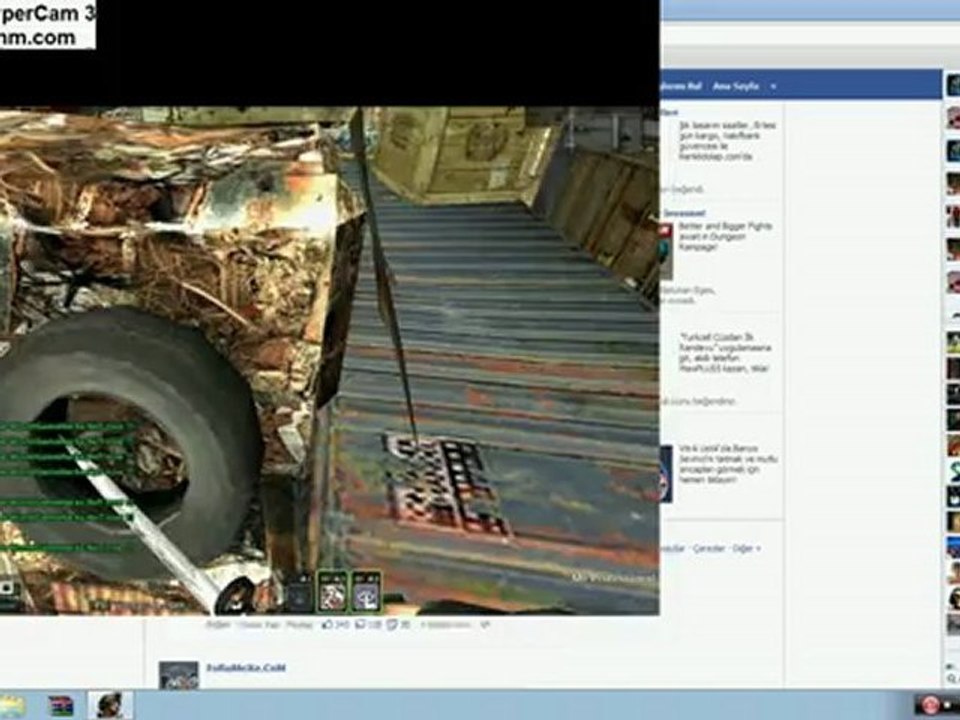The height and width of the screenshot is (720, 960).
Task: Select the middle green-bordered killstreak icon in game
Action: (x=332, y=592)
